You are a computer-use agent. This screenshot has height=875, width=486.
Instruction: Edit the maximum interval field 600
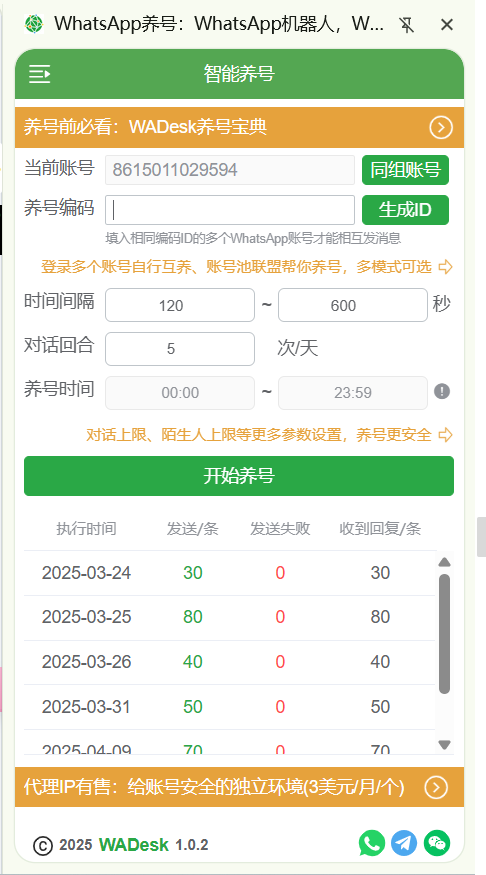[353, 305]
